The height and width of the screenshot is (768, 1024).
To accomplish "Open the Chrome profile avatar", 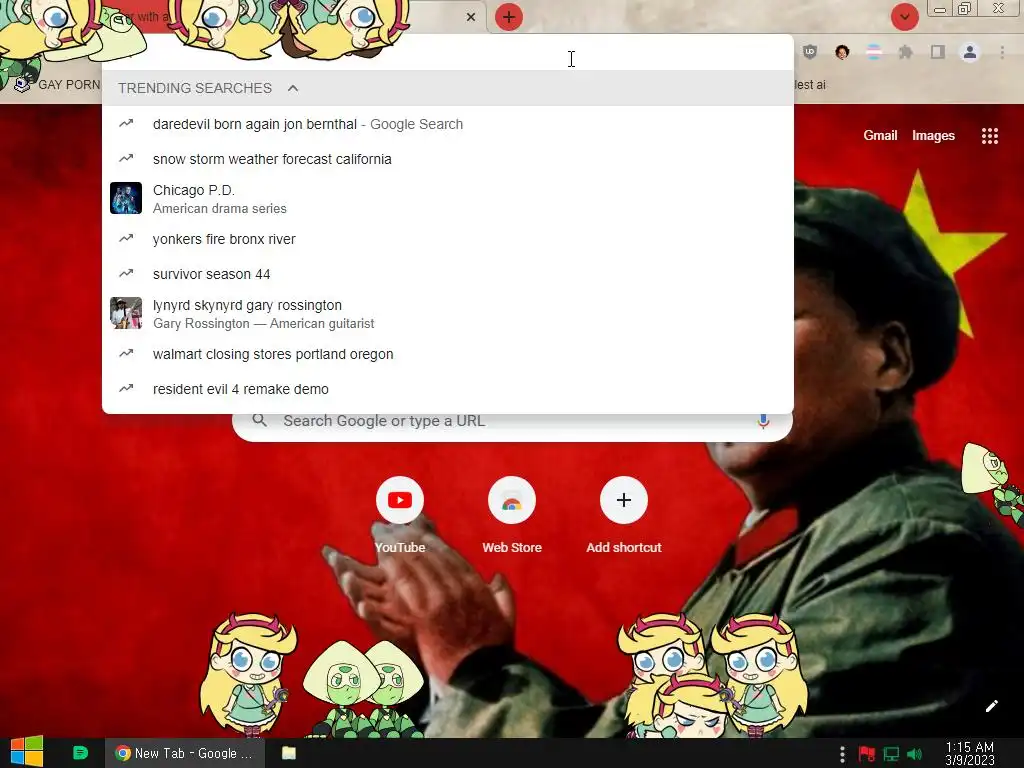I will (970, 52).
